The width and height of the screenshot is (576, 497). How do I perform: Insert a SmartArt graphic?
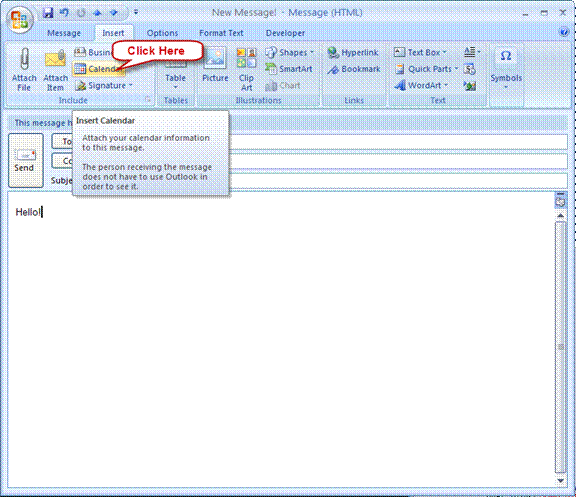[289, 69]
